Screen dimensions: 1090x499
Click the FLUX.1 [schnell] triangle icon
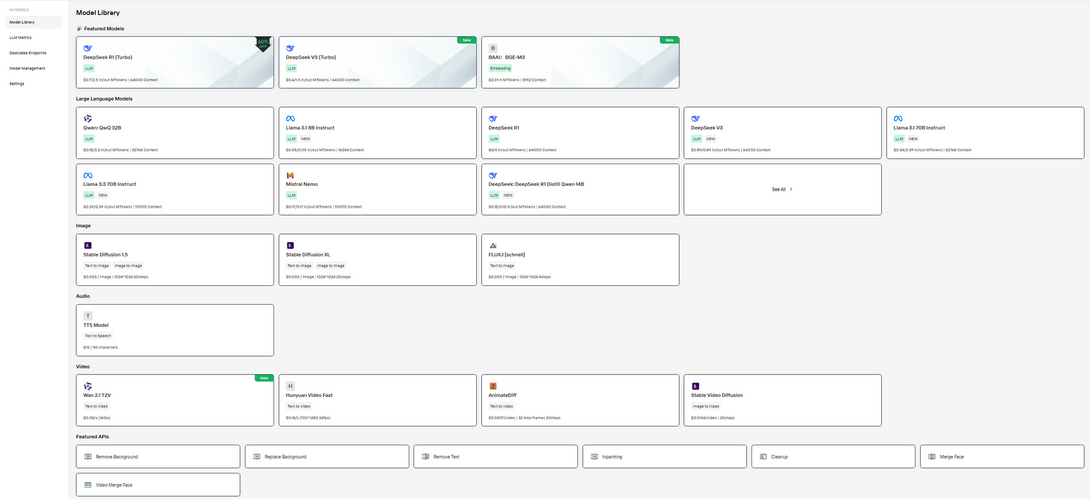493,245
